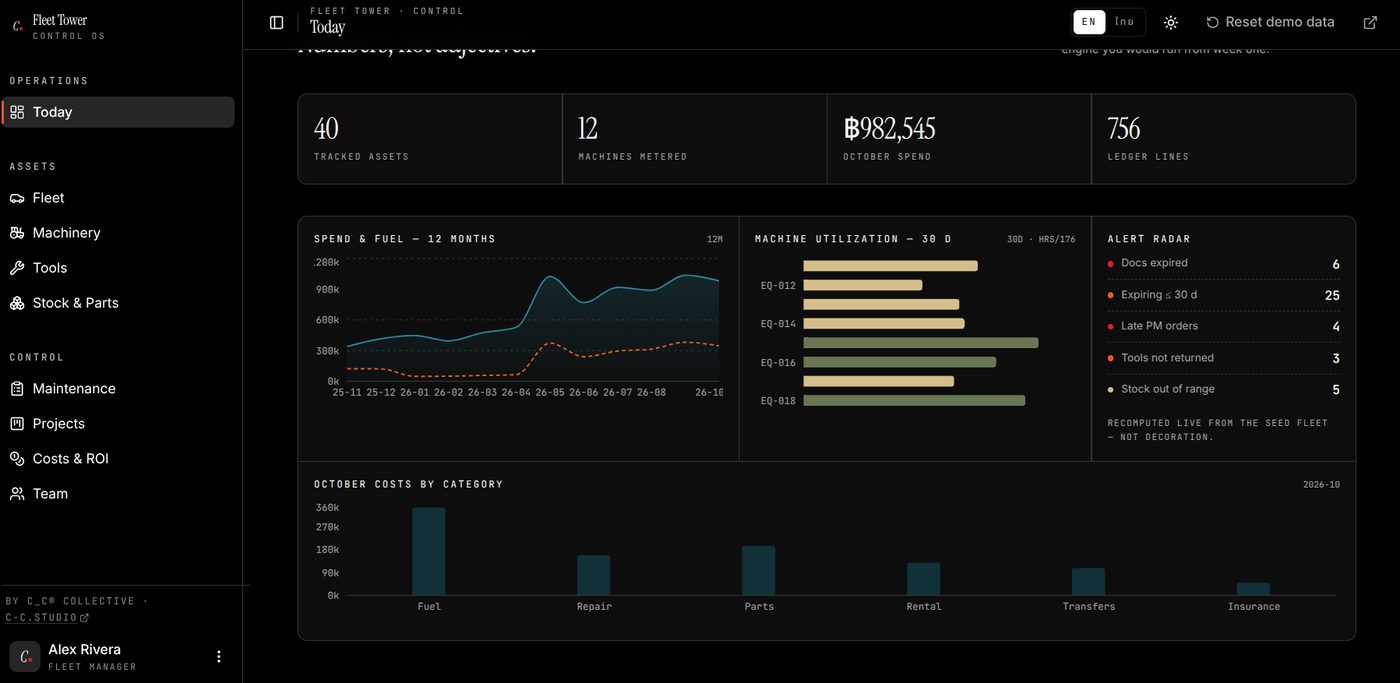Click the 756 Ledger Lines card
This screenshot has width=1400, height=683.
(1224, 139)
